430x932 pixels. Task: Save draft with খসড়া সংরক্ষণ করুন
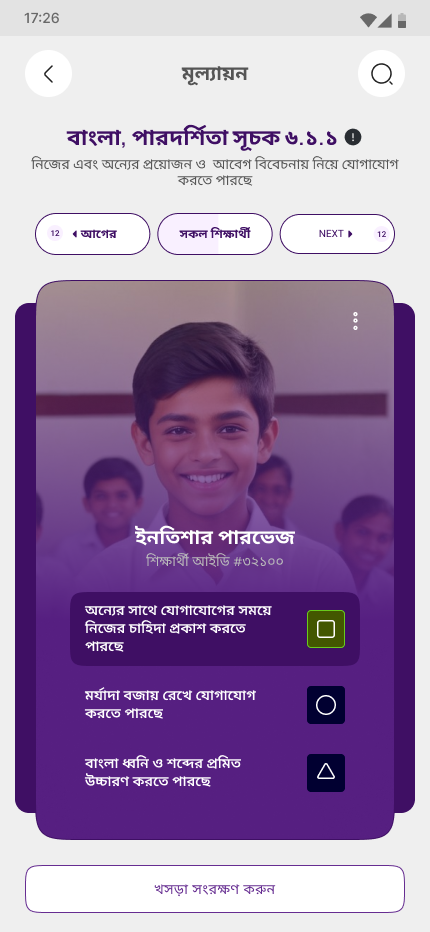click(215, 889)
